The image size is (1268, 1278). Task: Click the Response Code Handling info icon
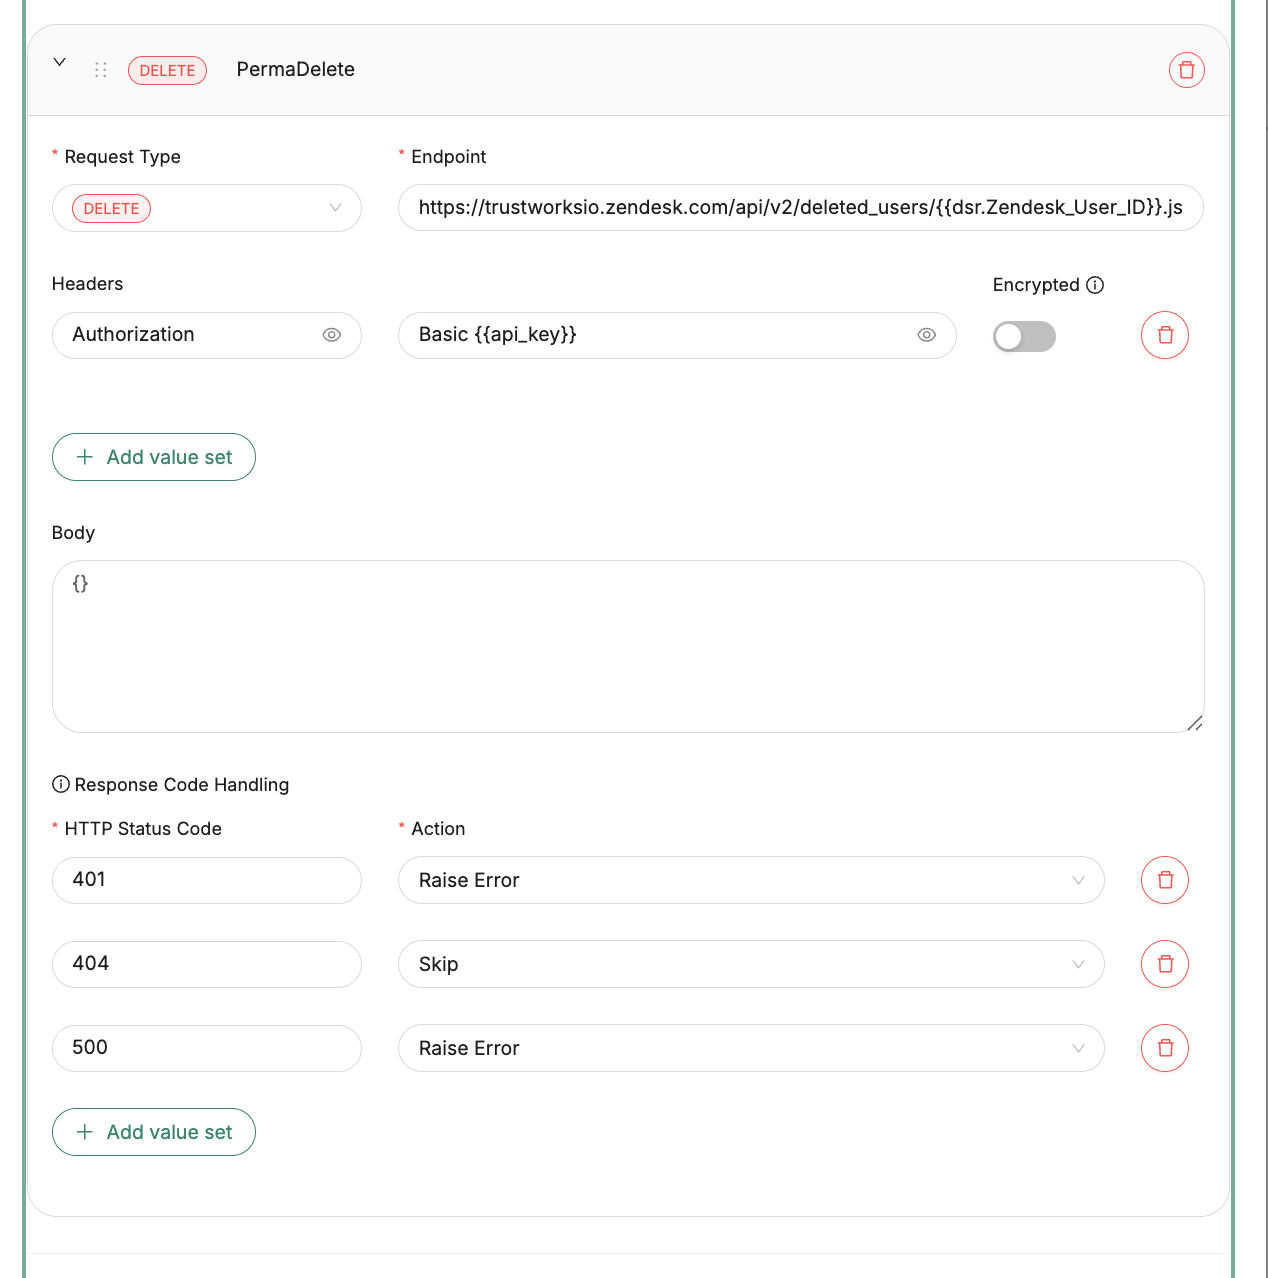[x=61, y=784]
